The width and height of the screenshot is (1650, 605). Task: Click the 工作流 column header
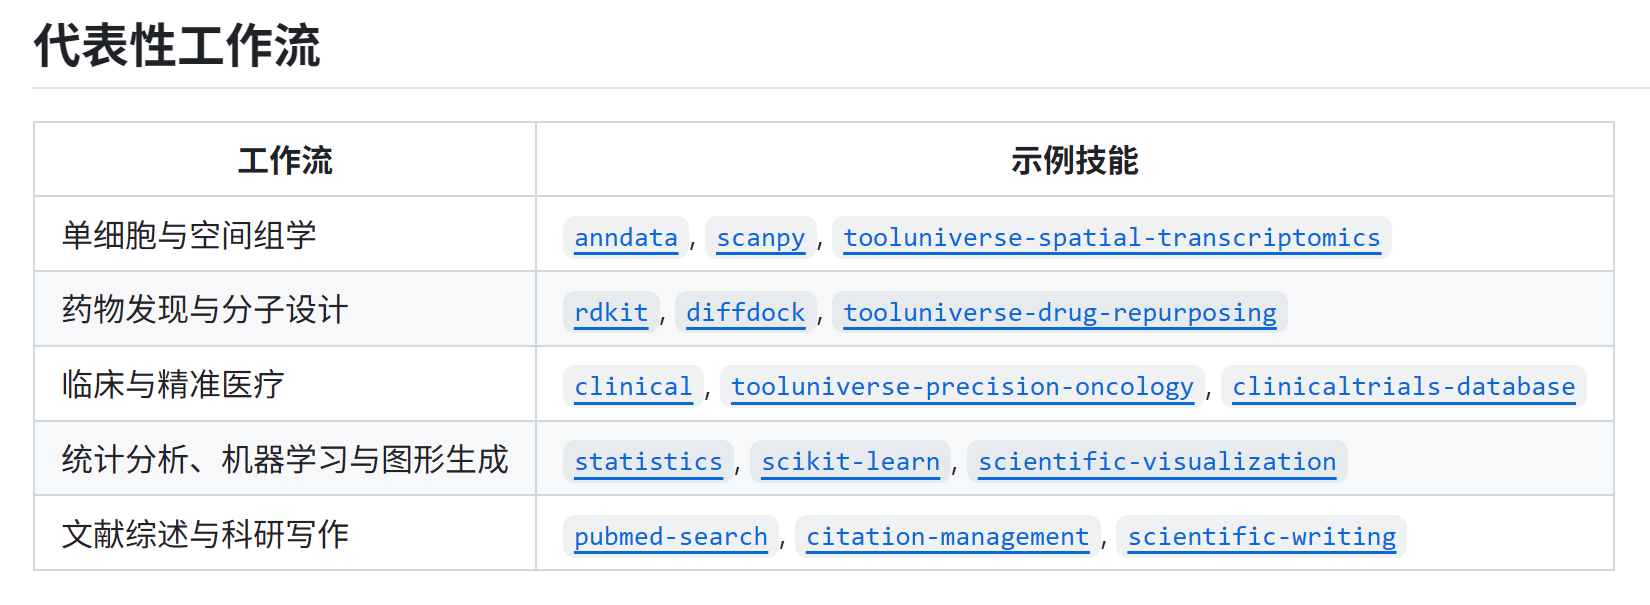pos(285,160)
